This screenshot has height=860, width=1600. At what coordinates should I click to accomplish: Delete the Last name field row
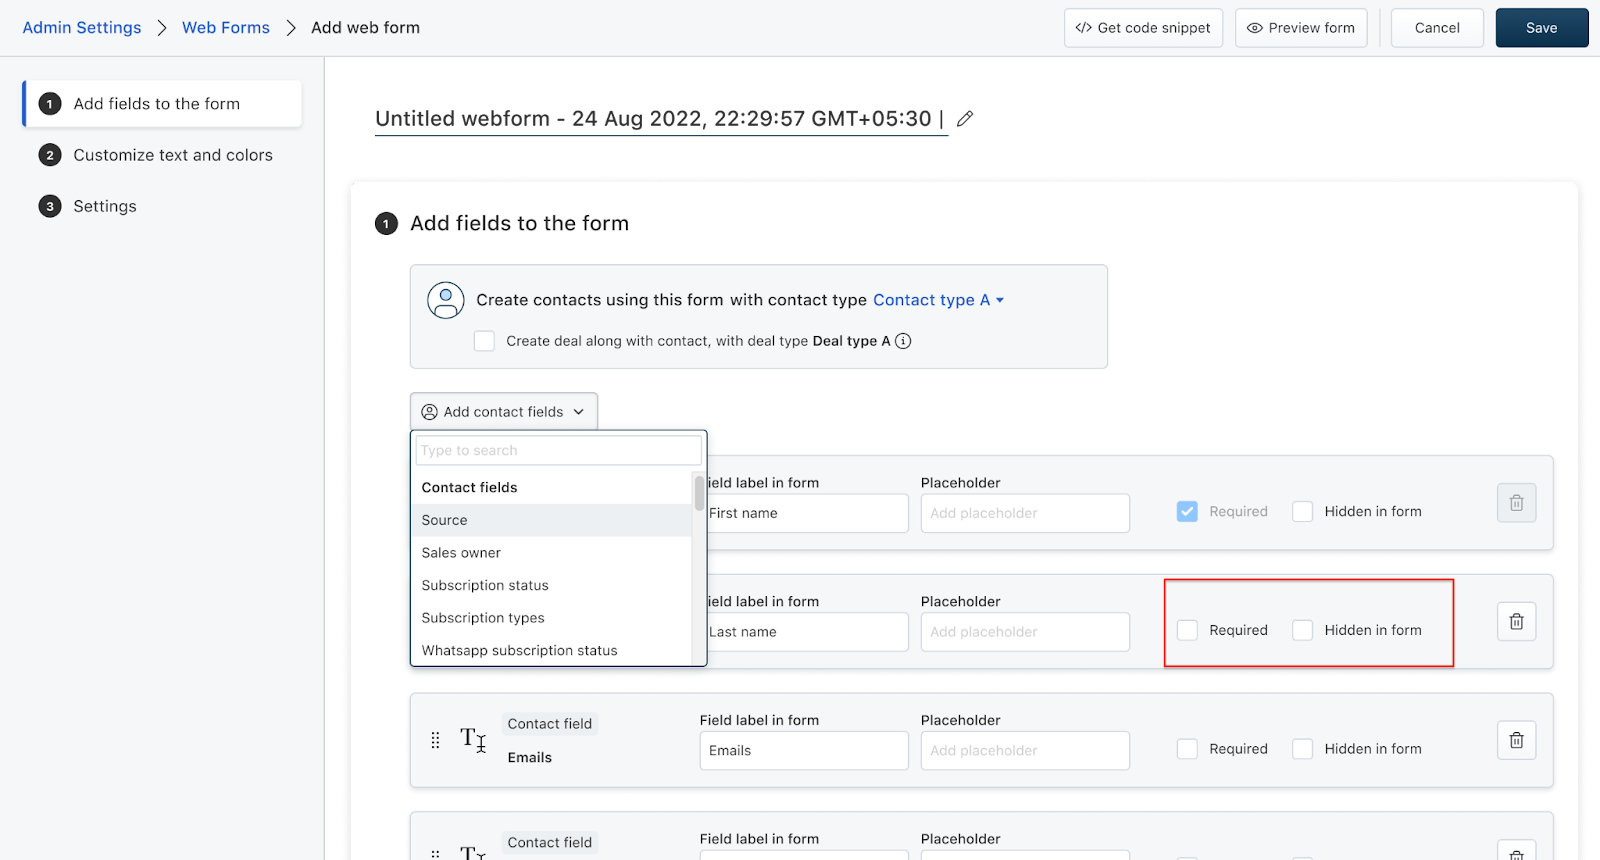1516,622
